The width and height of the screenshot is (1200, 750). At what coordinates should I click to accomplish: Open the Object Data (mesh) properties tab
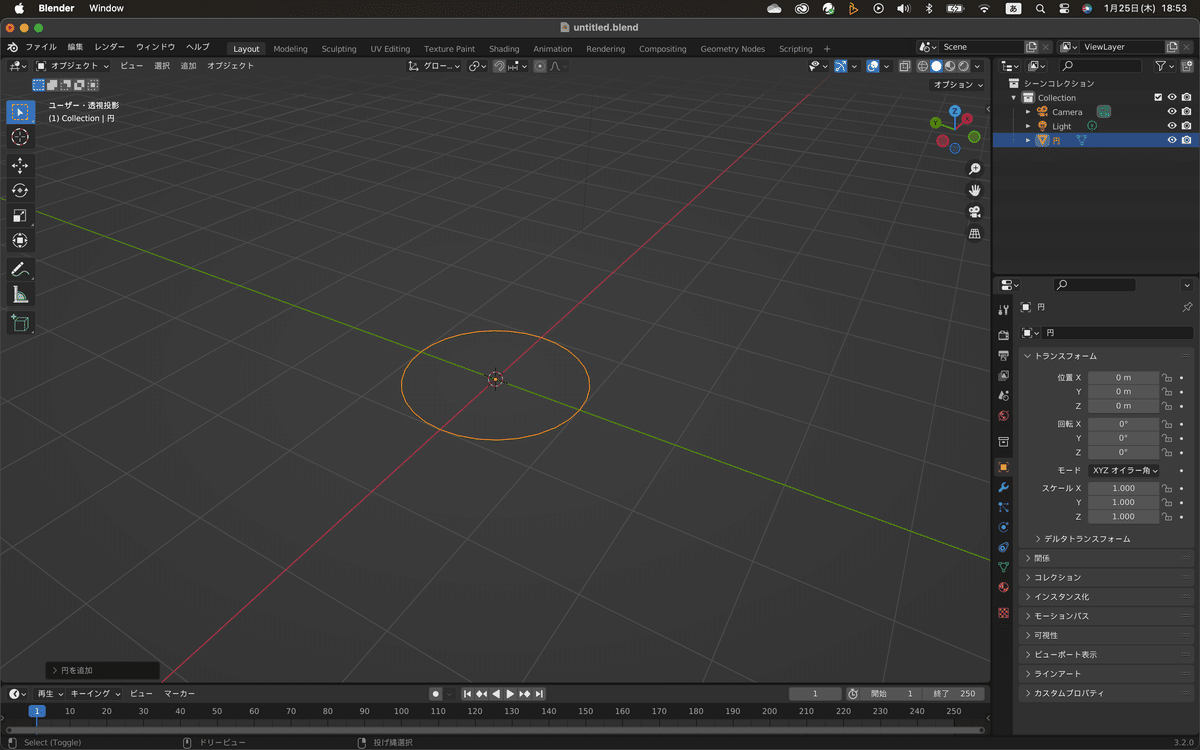pos(1004,567)
